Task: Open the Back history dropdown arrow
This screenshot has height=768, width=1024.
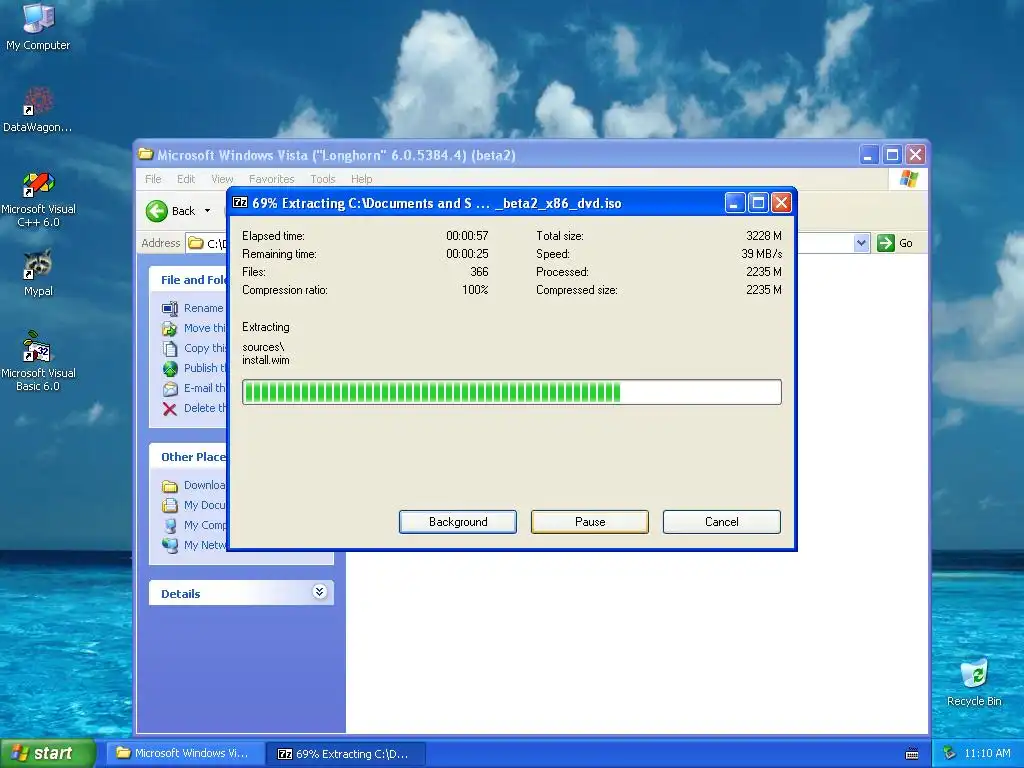Action: 208,211
